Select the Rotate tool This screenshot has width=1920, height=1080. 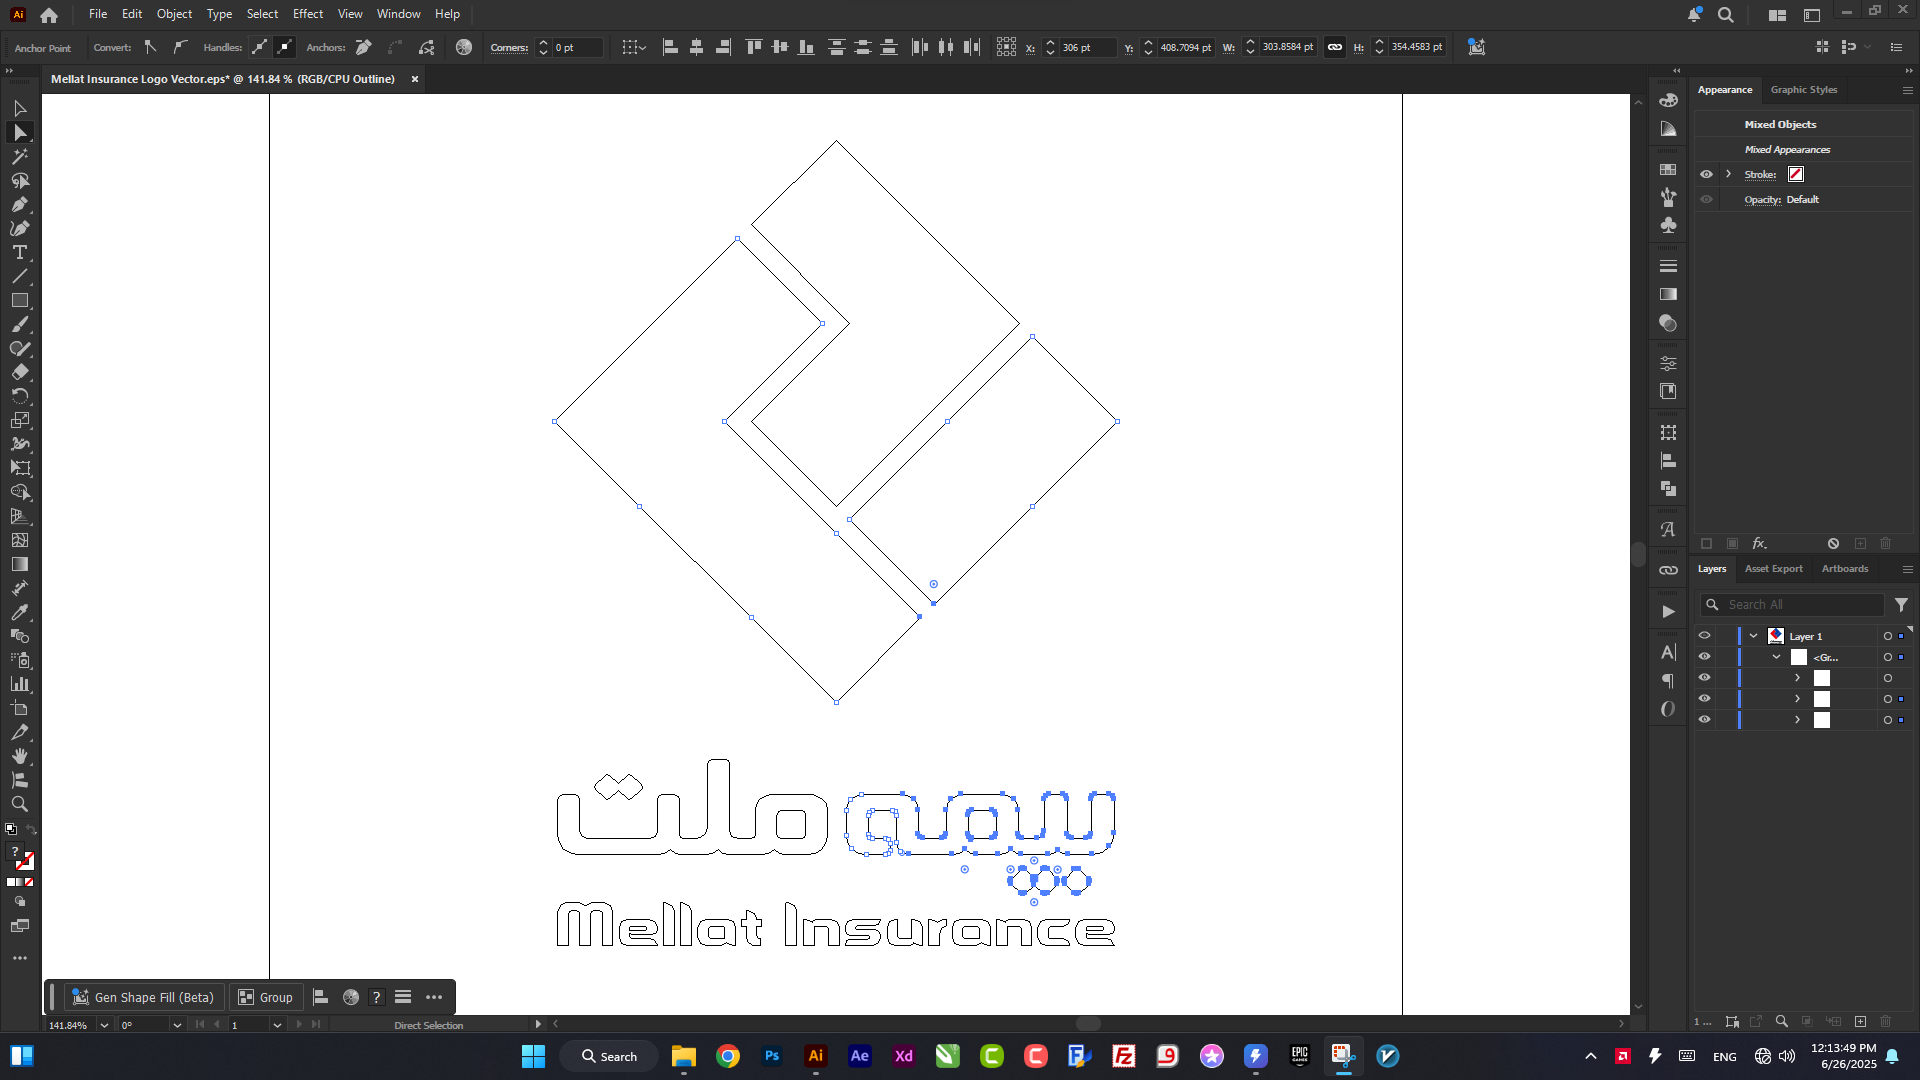20,396
